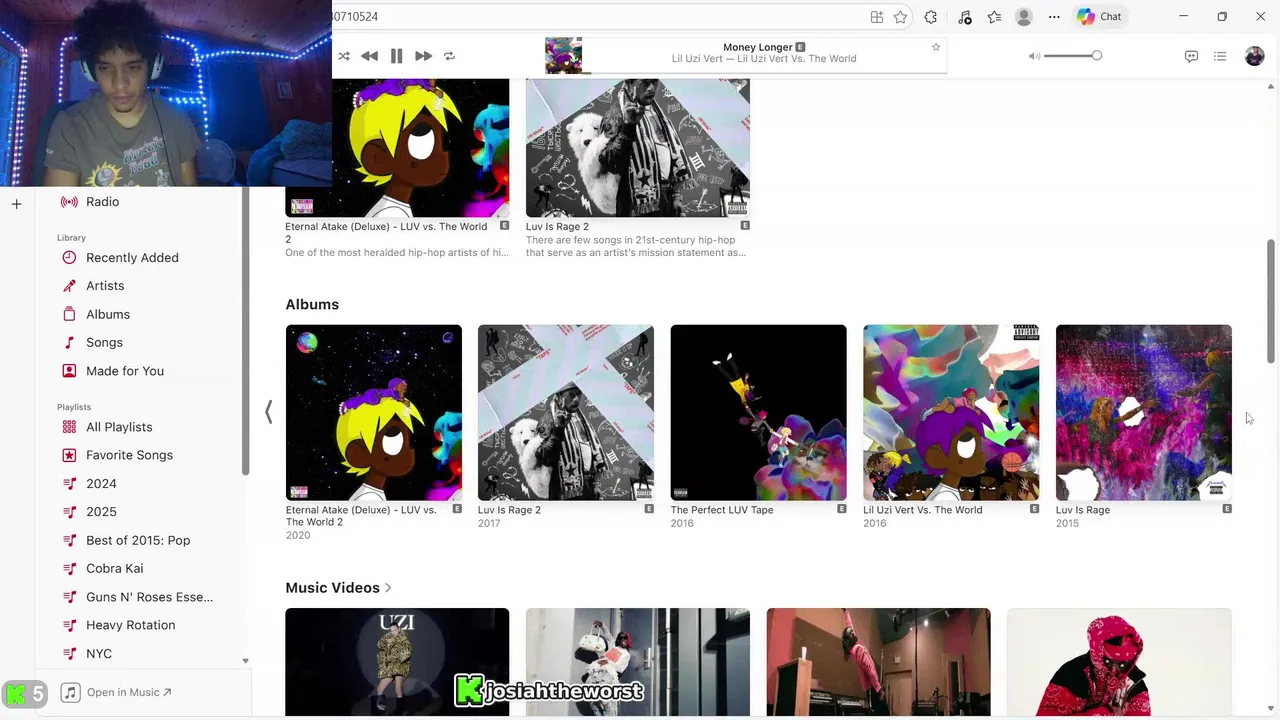This screenshot has height=720, width=1280.
Task: Open the Favorite Songs playlist
Action: (129, 455)
